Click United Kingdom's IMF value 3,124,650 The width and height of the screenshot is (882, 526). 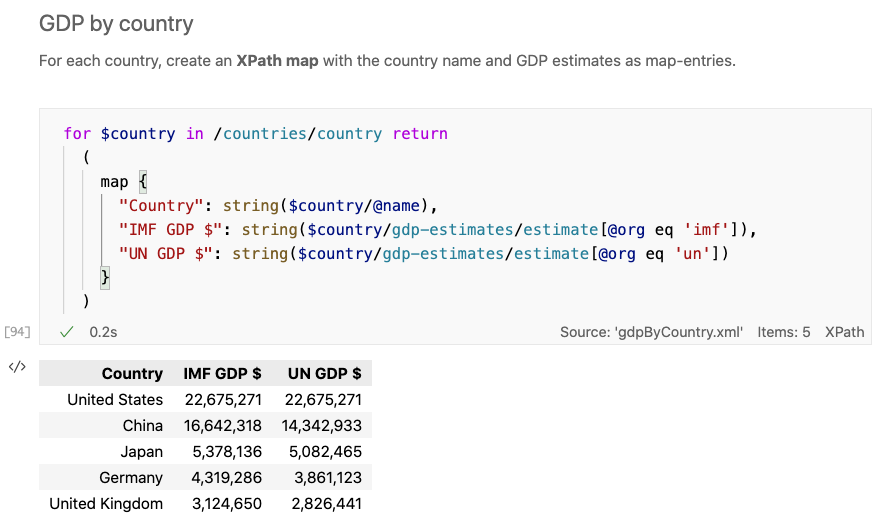[x=222, y=504]
